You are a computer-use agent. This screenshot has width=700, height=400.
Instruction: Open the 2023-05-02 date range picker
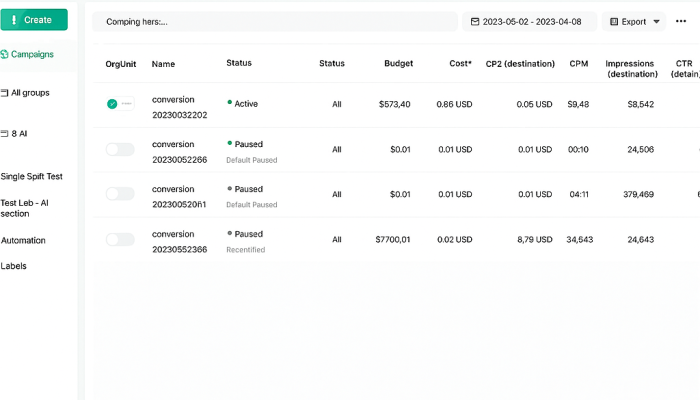(529, 21)
